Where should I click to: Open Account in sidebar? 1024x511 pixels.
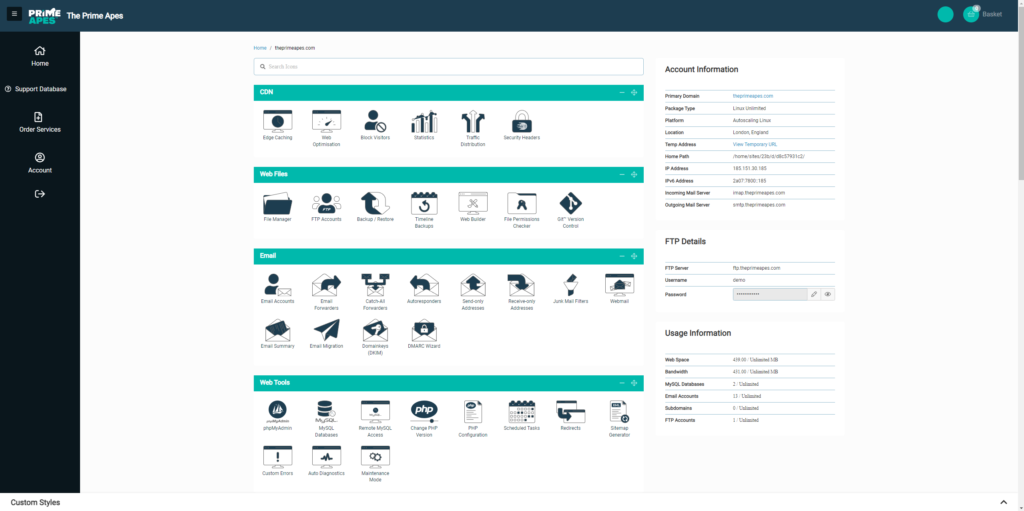coord(40,163)
